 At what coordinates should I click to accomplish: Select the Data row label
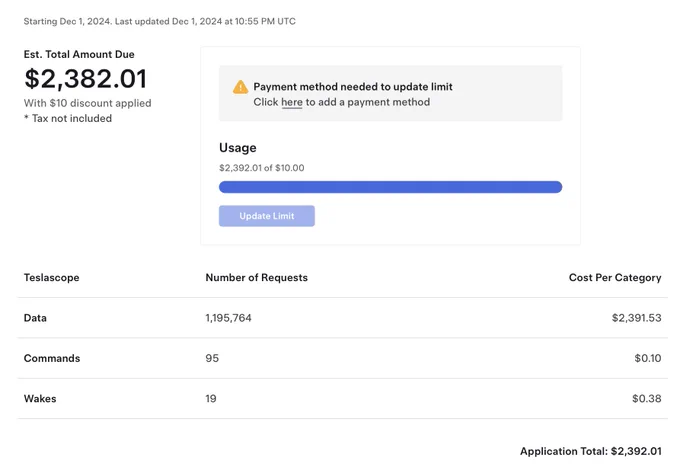point(35,318)
